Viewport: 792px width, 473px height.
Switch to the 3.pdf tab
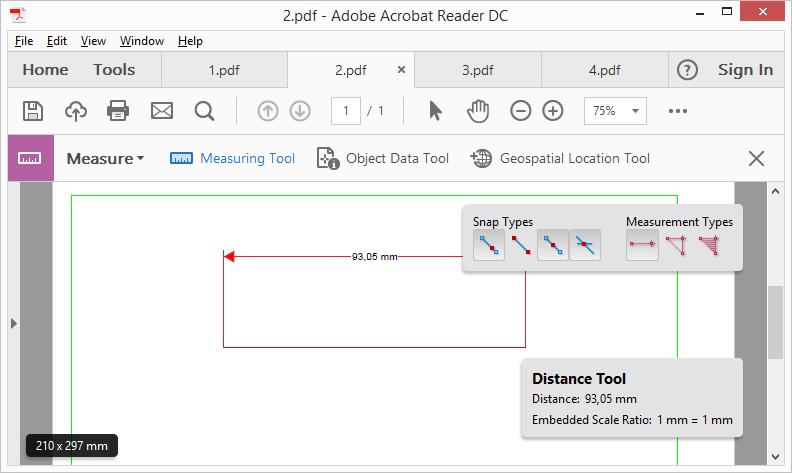[x=478, y=70]
